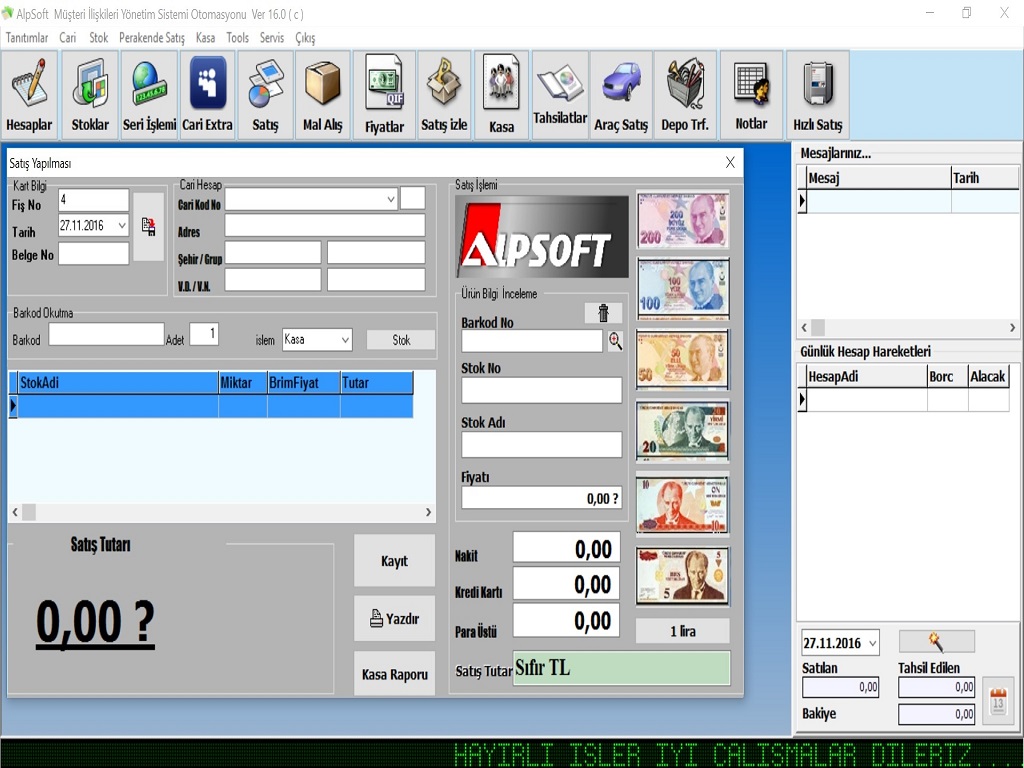The width and height of the screenshot is (1024, 768).
Task: Click the Adres field
Action: tap(325, 225)
